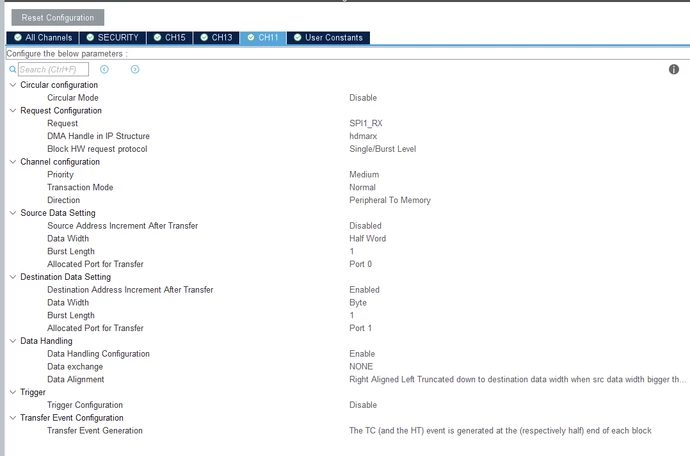Select the Direction Peripheral To Memory value
The width and height of the screenshot is (690, 456).
click(390, 200)
